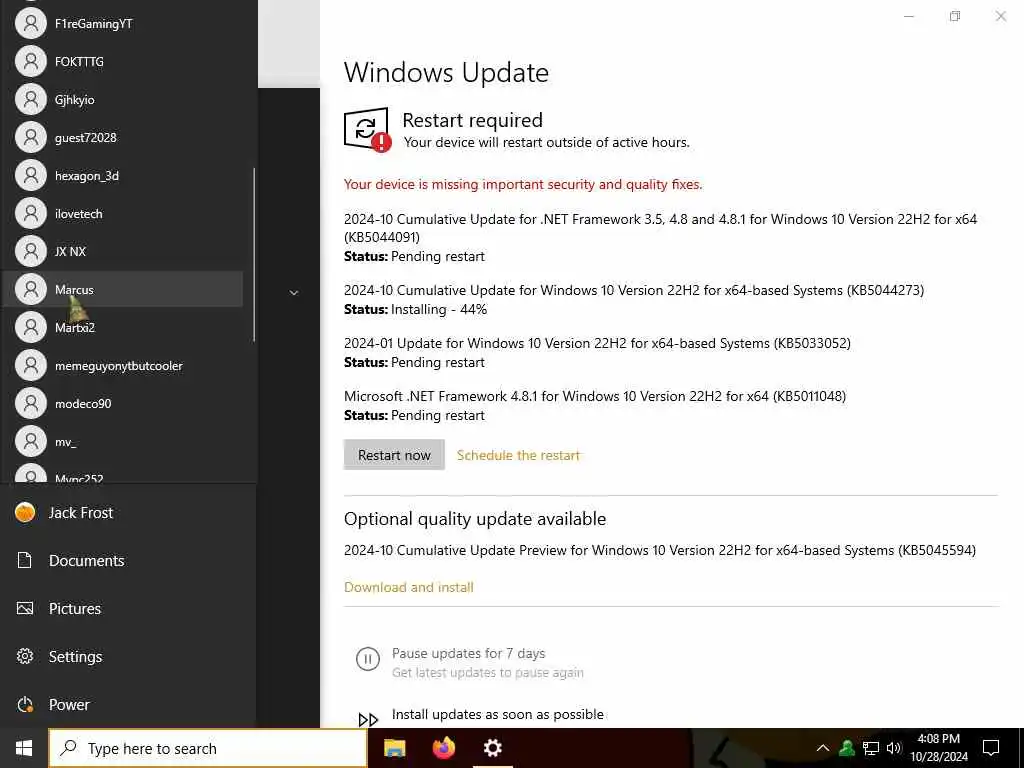
Task: Click the Martxi2 user avatar icon
Action: pos(31,327)
